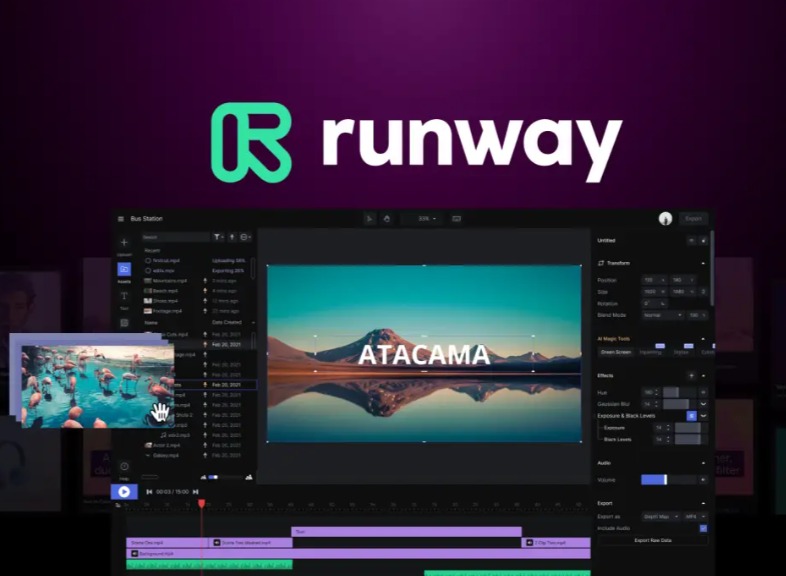The width and height of the screenshot is (786, 576).
Task: Click the Export button at top right
Action: [694, 219]
